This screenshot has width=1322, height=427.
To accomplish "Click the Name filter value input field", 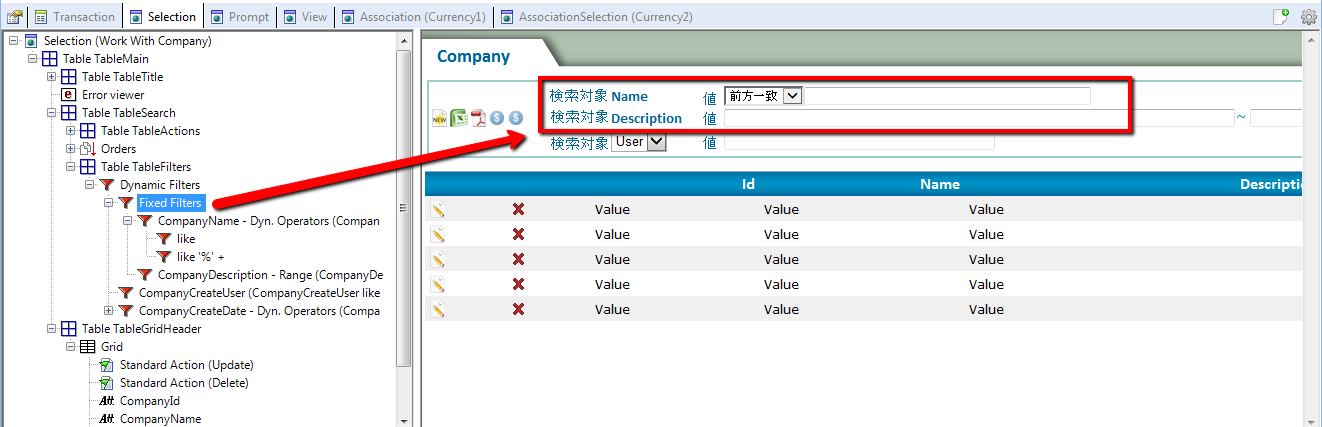I will click(x=947, y=96).
